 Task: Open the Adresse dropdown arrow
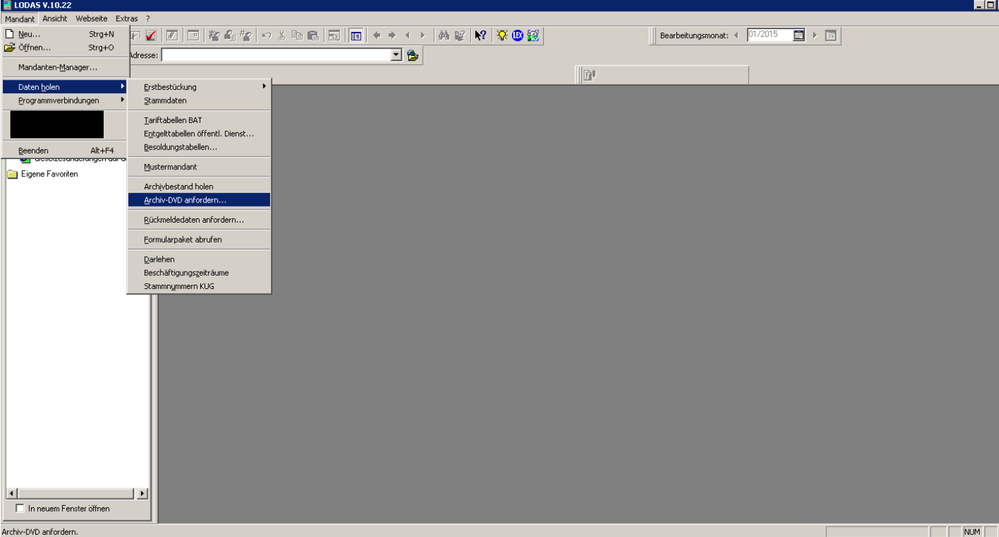(x=397, y=56)
